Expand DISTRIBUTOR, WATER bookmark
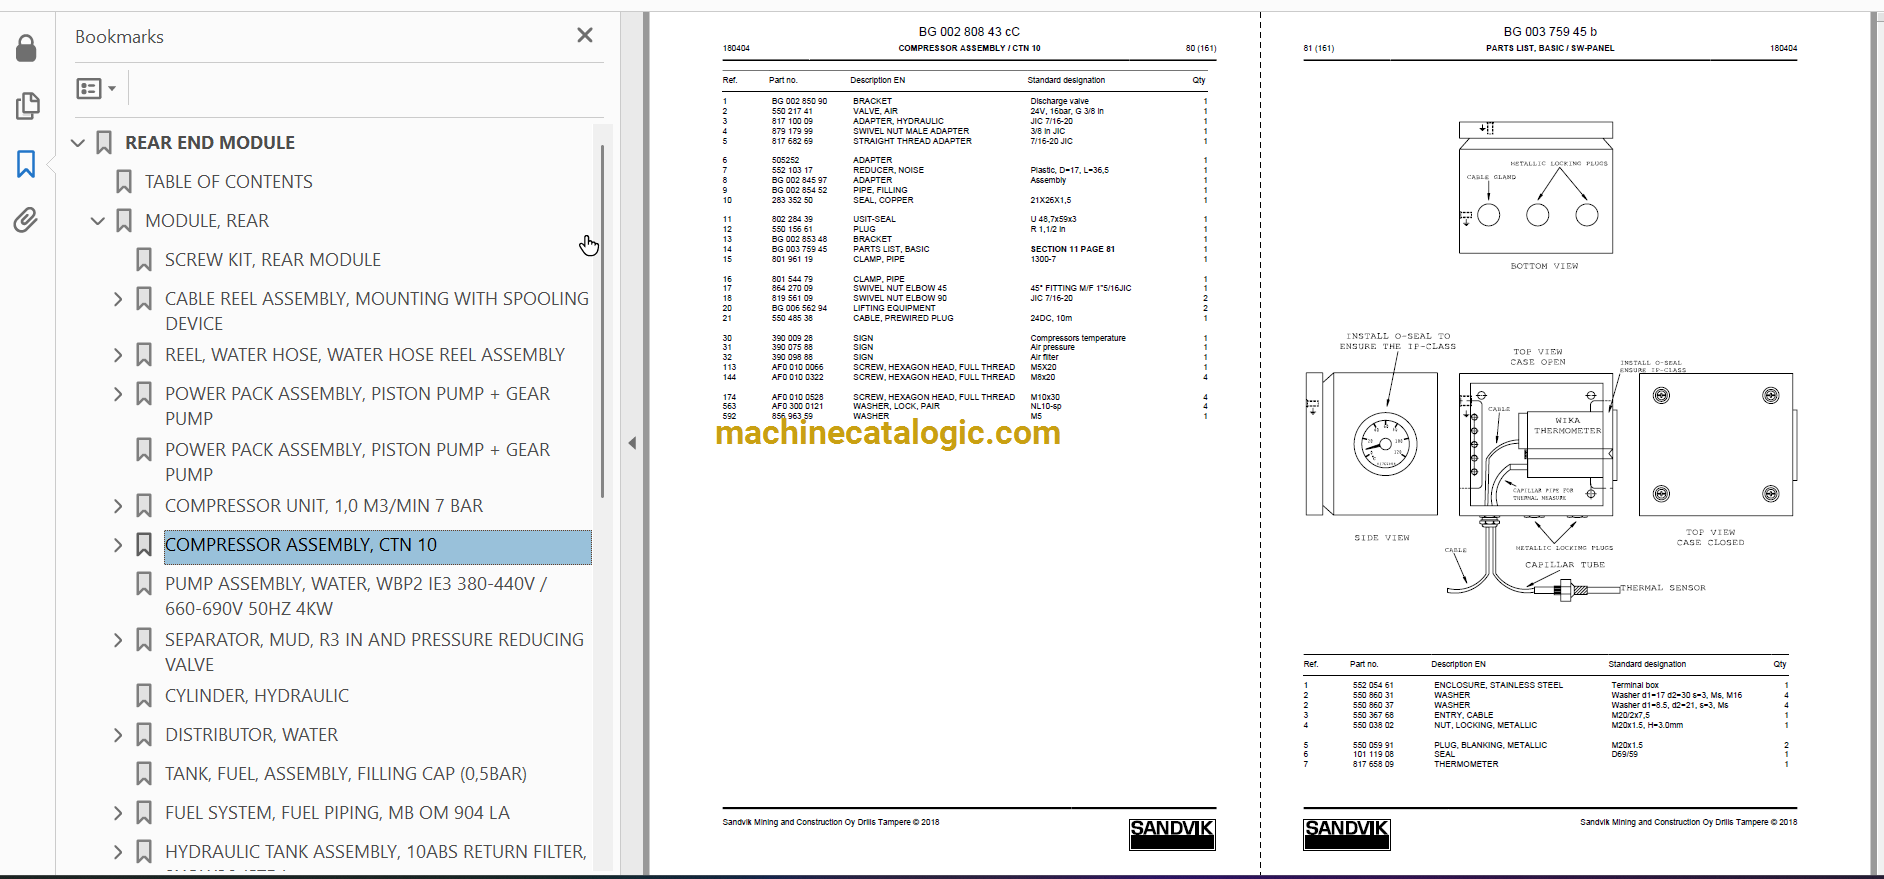 tap(118, 735)
